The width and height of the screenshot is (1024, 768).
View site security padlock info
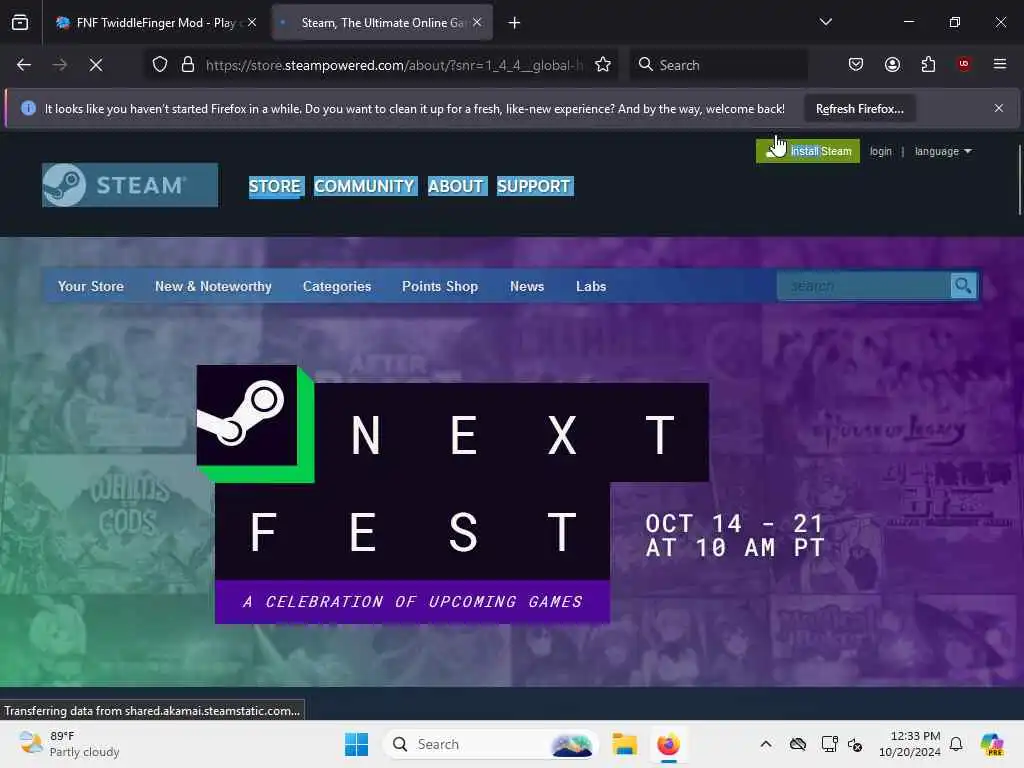pyautogui.click(x=187, y=65)
